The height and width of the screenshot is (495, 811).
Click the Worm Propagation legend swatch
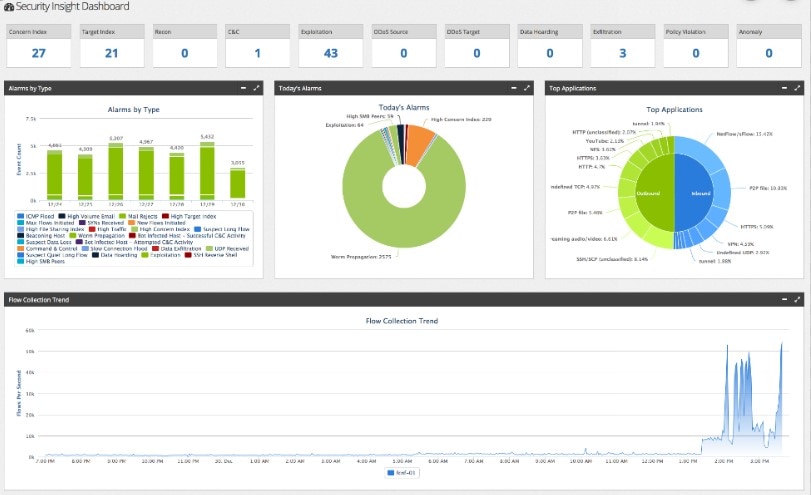click(72, 235)
